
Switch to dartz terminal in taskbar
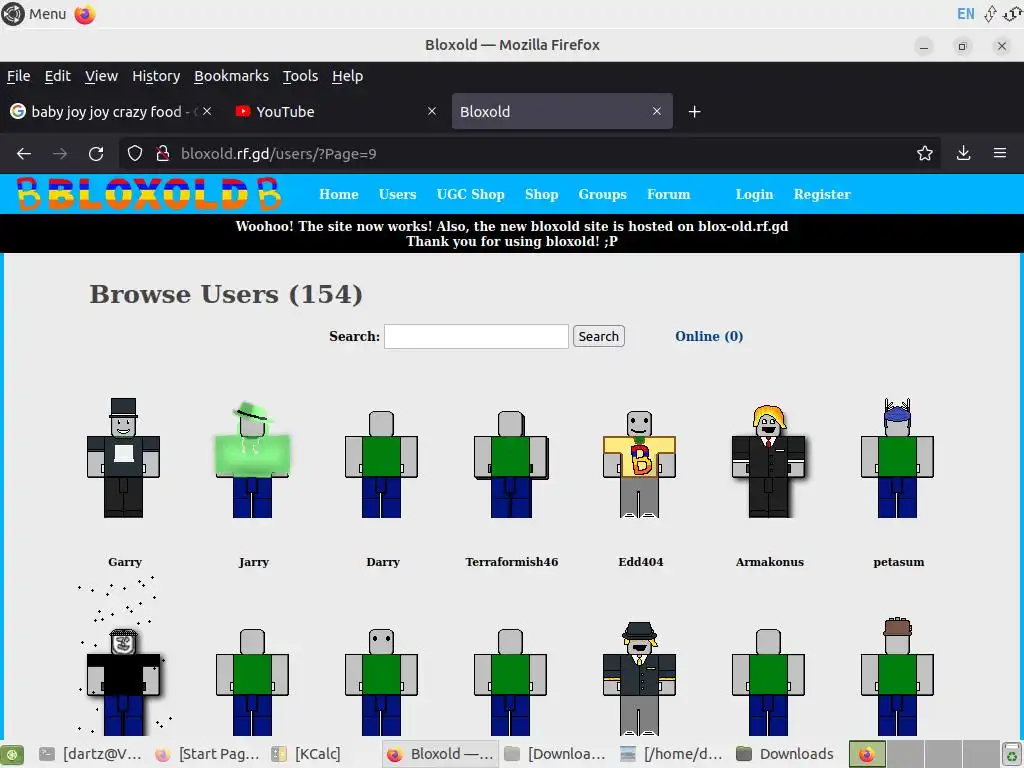click(x=91, y=754)
